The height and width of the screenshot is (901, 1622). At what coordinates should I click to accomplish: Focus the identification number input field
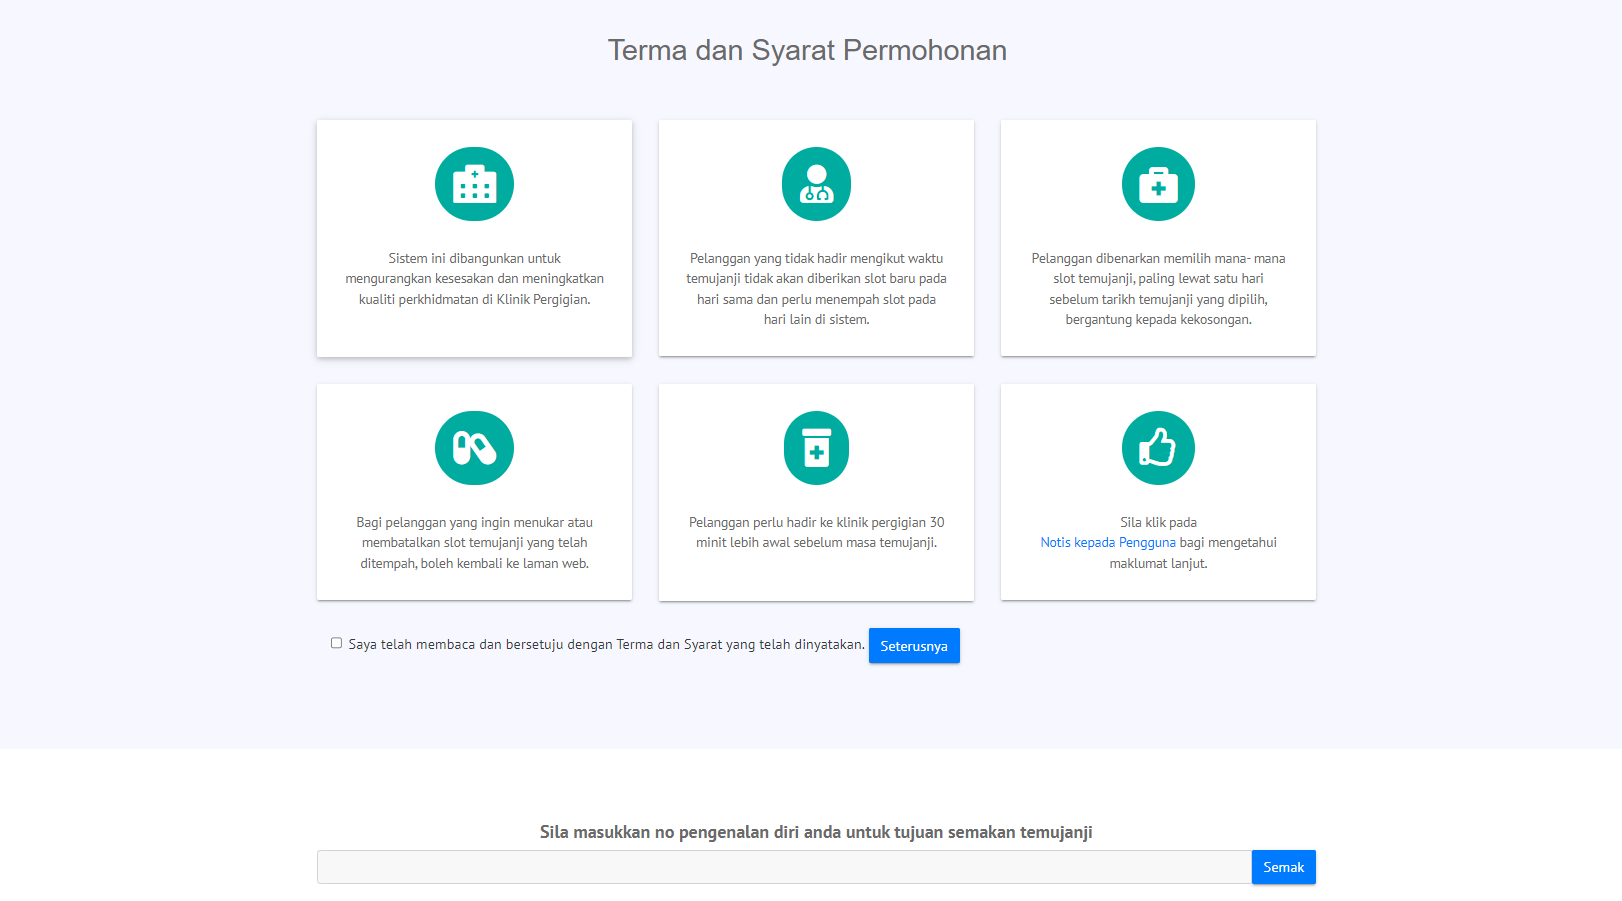(x=783, y=867)
